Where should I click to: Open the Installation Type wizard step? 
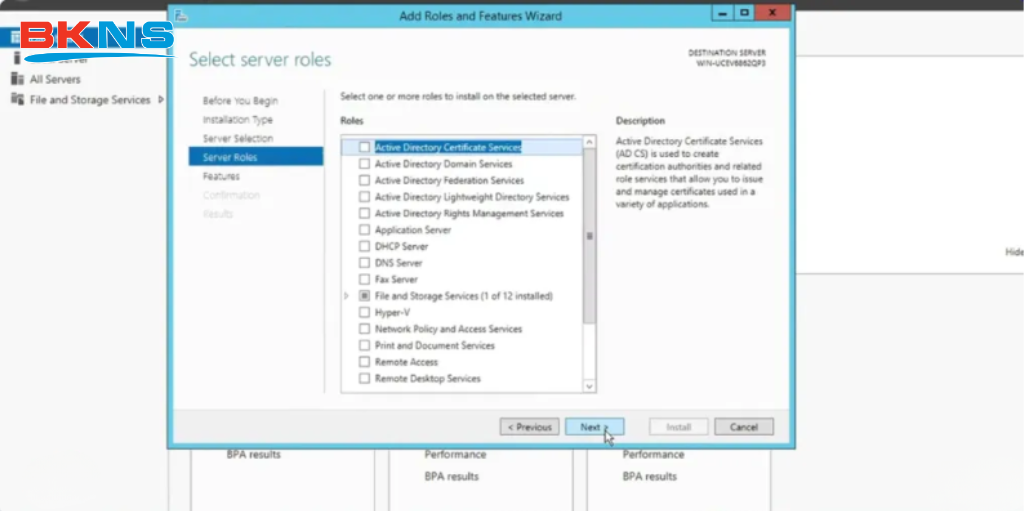(x=237, y=120)
